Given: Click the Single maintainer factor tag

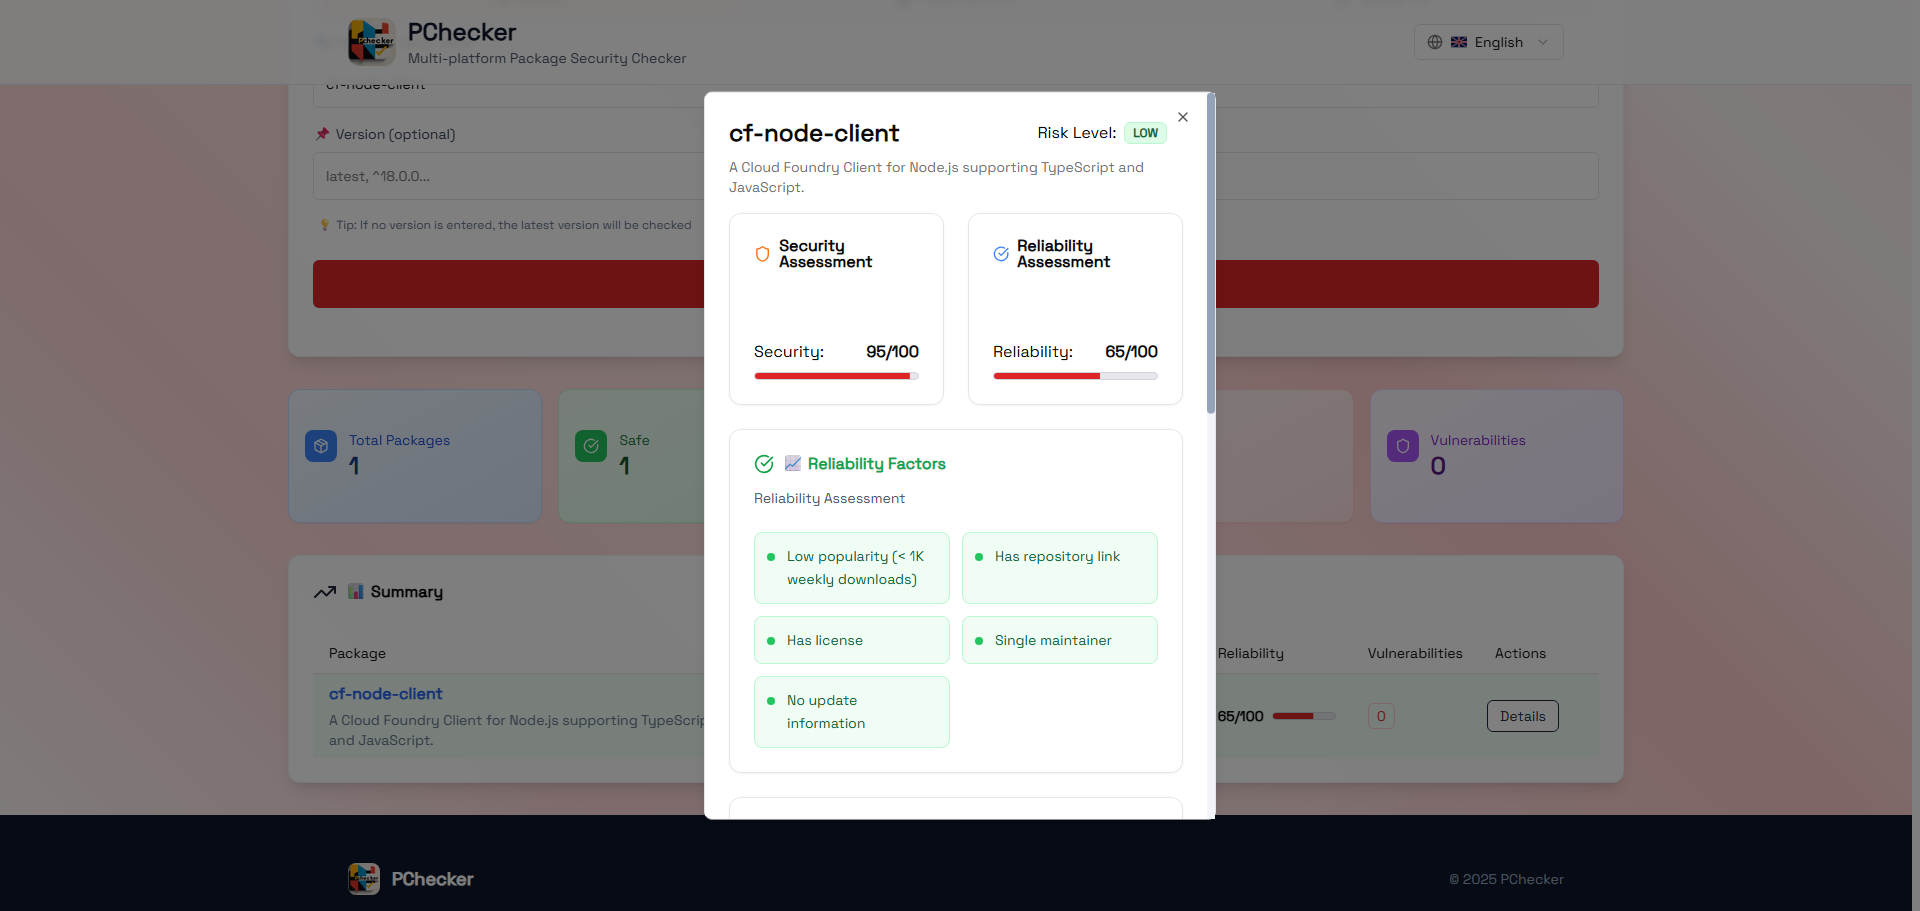Looking at the screenshot, I should click(1059, 640).
